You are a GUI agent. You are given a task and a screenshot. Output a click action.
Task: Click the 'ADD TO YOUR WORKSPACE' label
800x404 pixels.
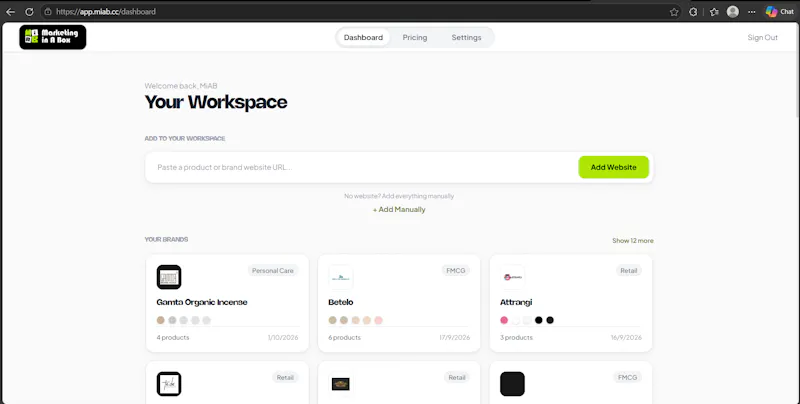(185, 138)
